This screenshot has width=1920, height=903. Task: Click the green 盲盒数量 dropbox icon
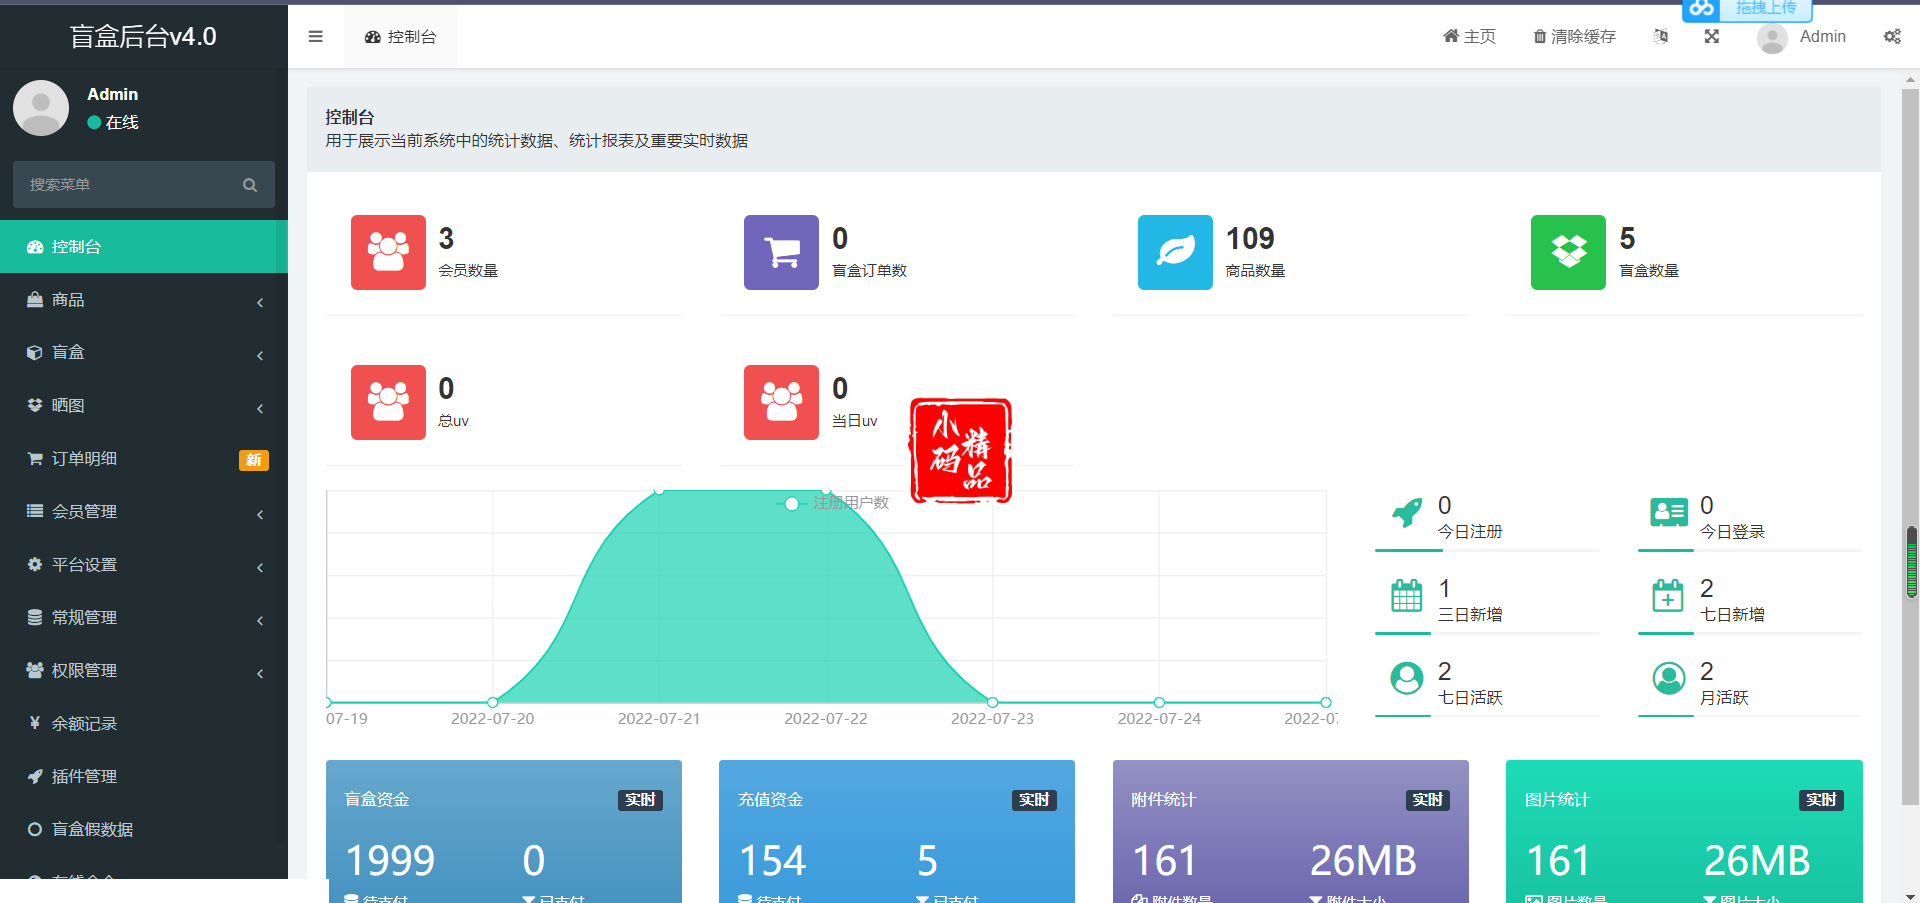coord(1568,252)
